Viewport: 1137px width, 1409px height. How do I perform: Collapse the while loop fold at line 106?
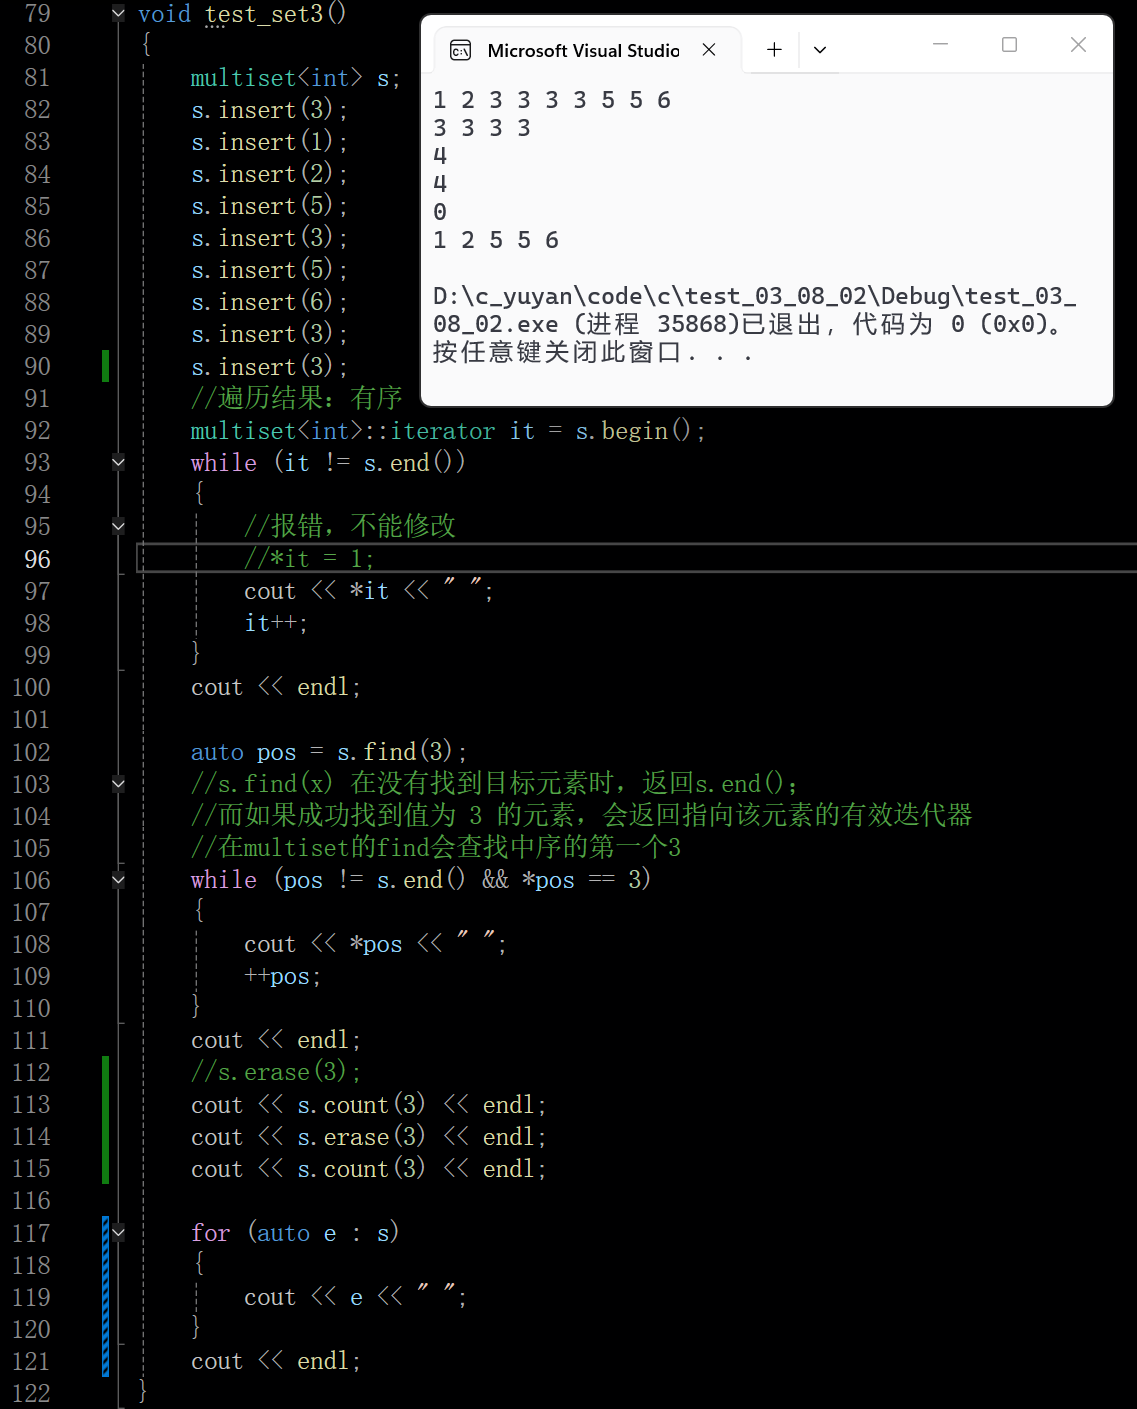118,880
